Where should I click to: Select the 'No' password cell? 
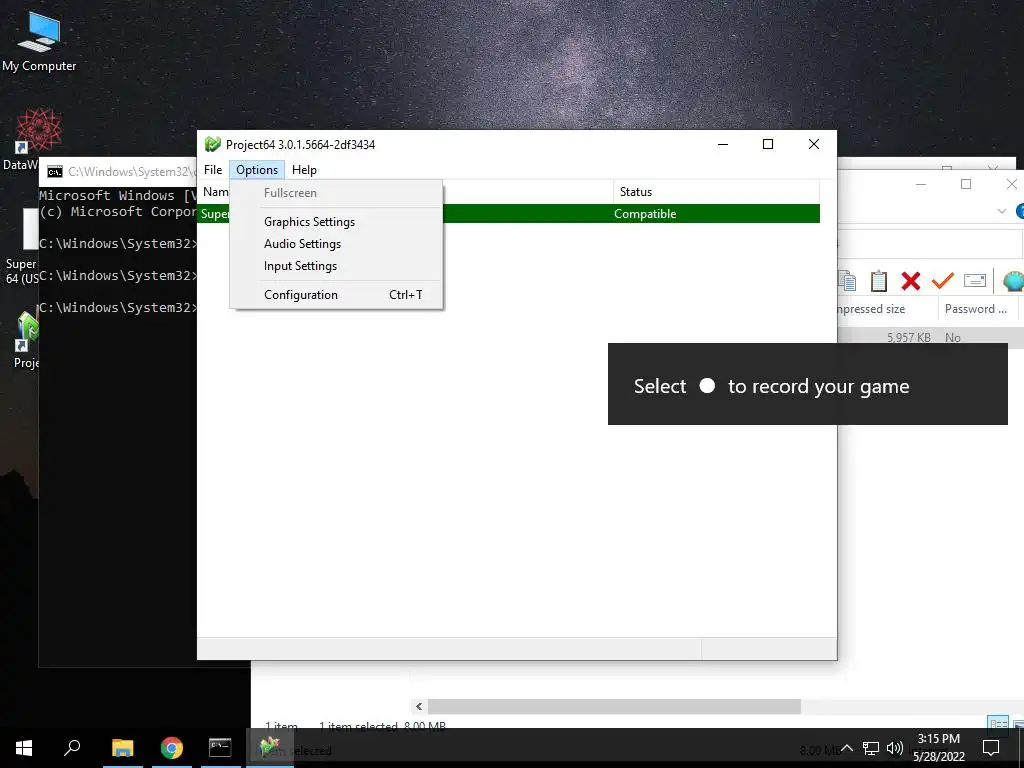[x=953, y=338]
